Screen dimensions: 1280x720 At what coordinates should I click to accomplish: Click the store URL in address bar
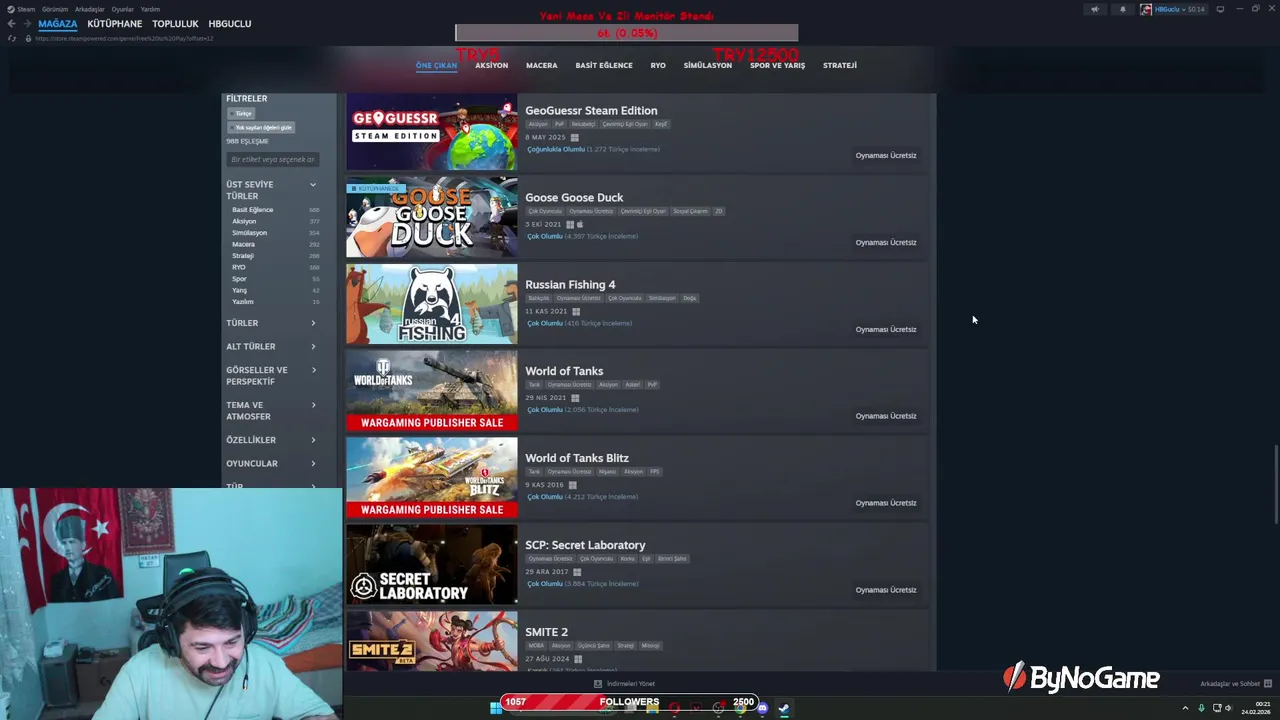124,38
